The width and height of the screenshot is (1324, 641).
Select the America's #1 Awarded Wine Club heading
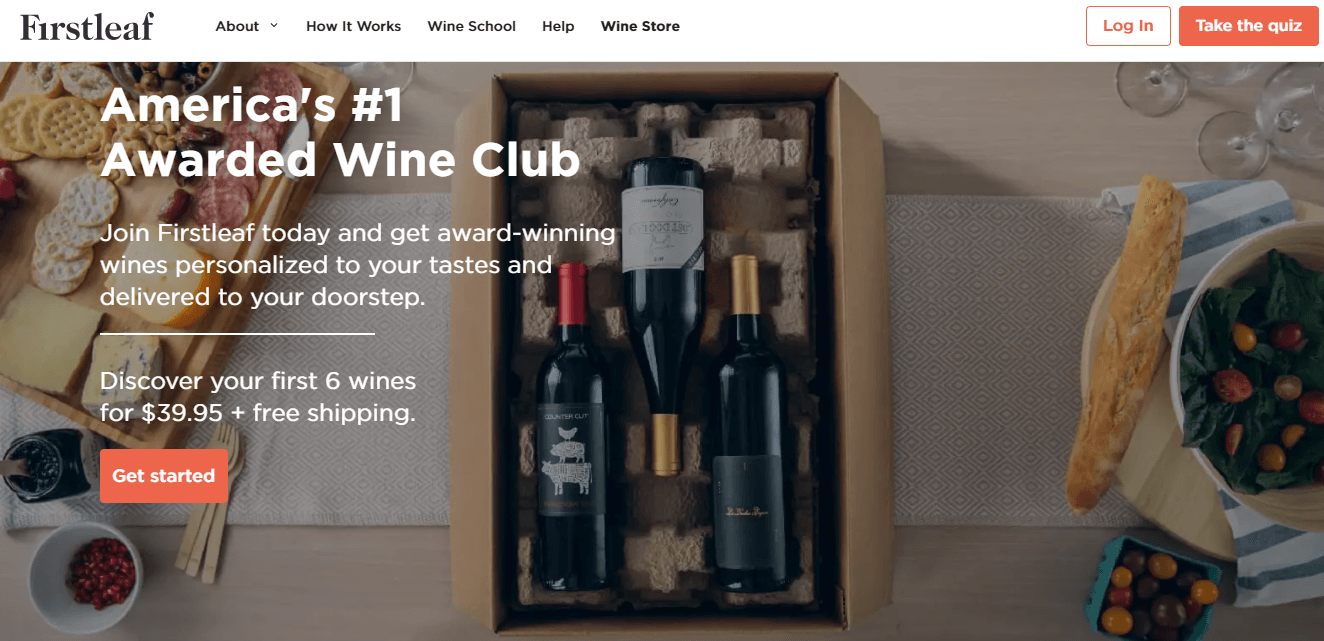(x=340, y=132)
